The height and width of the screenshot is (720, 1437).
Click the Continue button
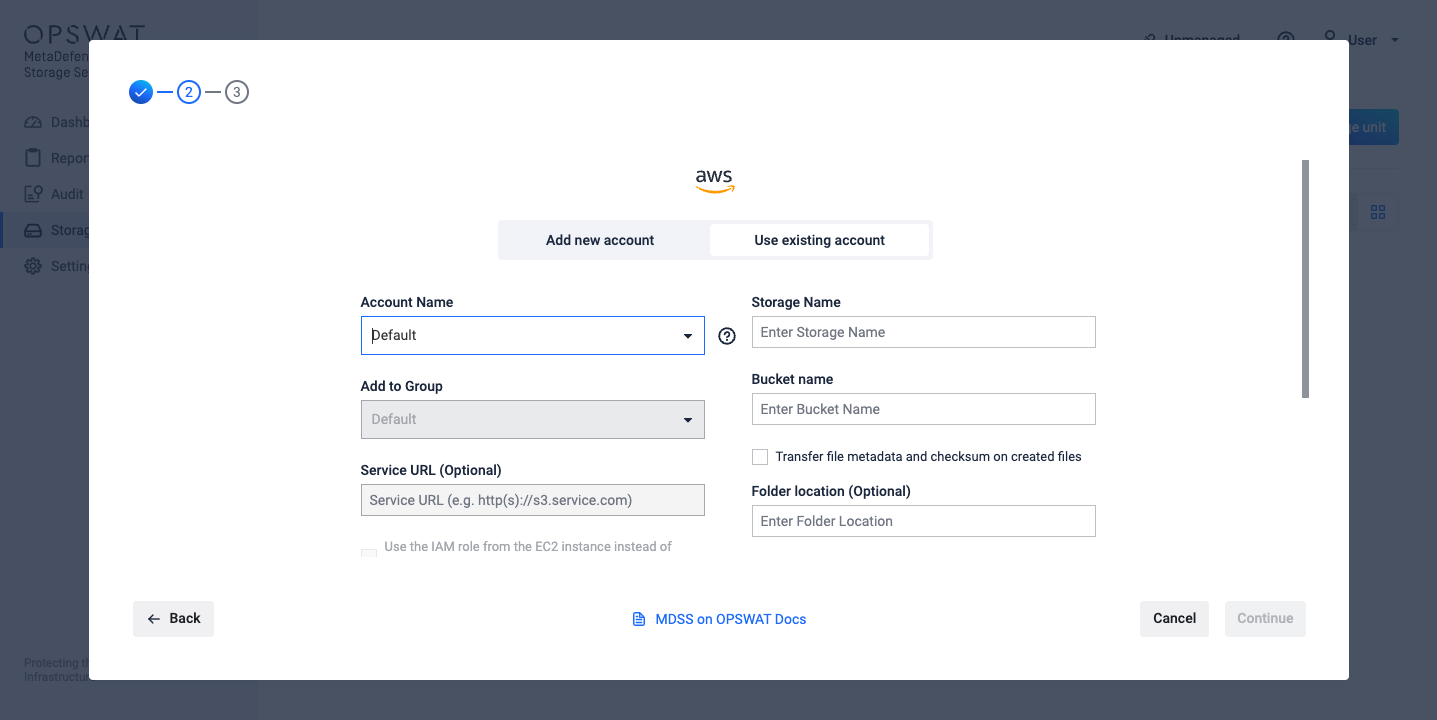pos(1265,619)
